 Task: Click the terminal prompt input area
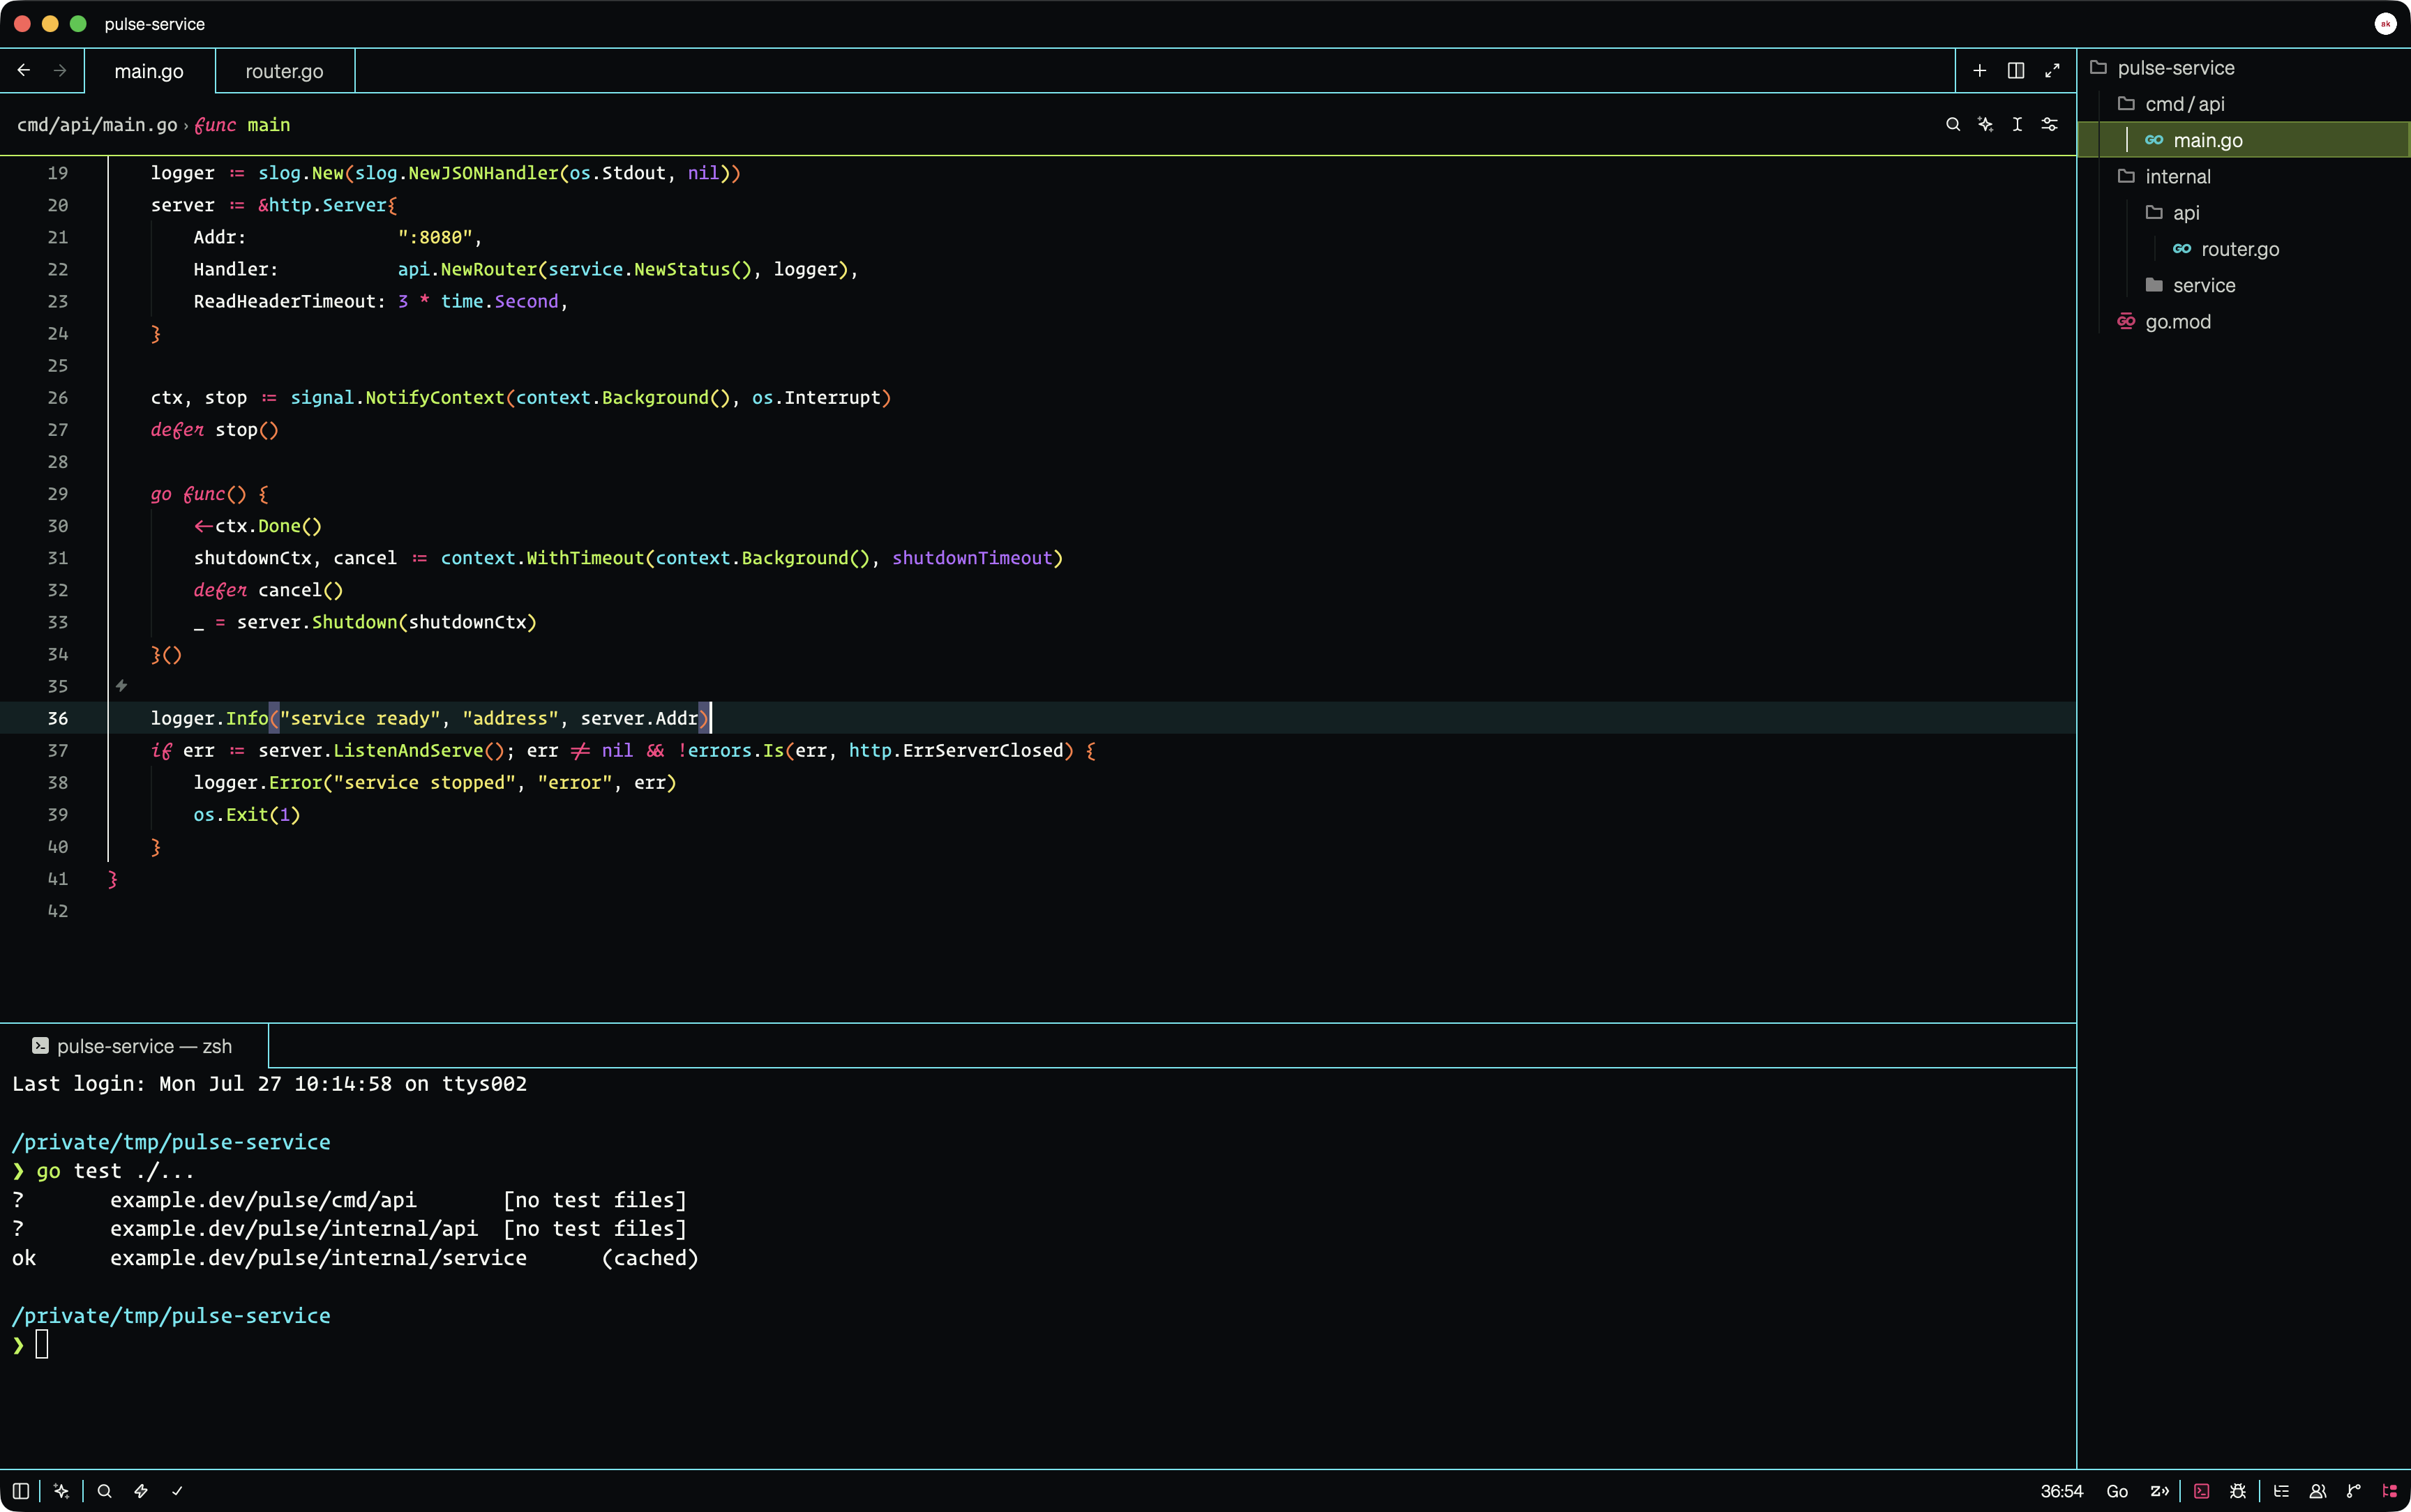tap(42, 1345)
